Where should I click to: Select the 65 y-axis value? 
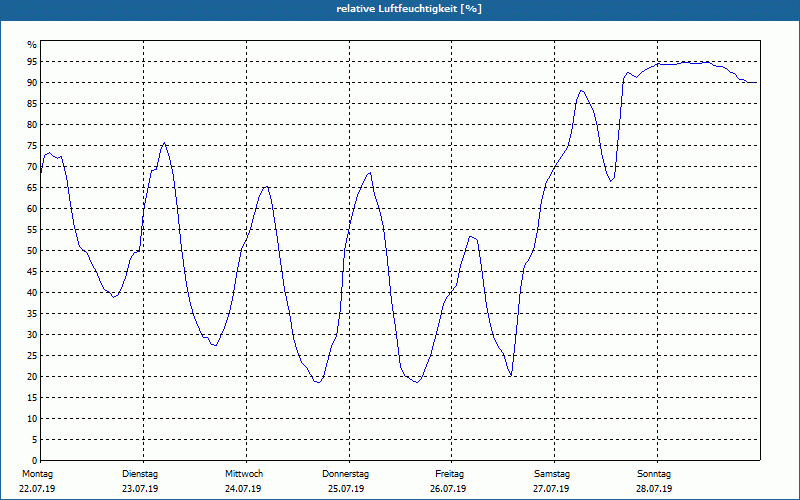click(x=32, y=188)
